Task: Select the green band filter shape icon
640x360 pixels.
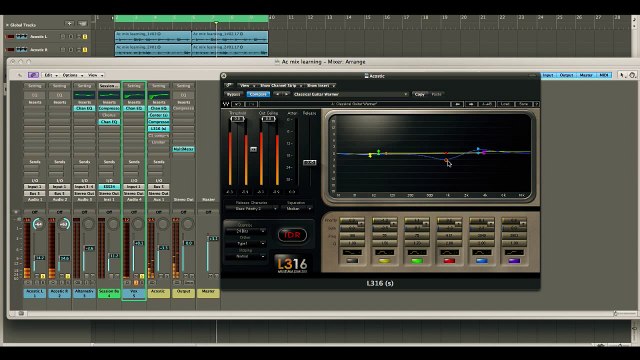Action: [417, 252]
